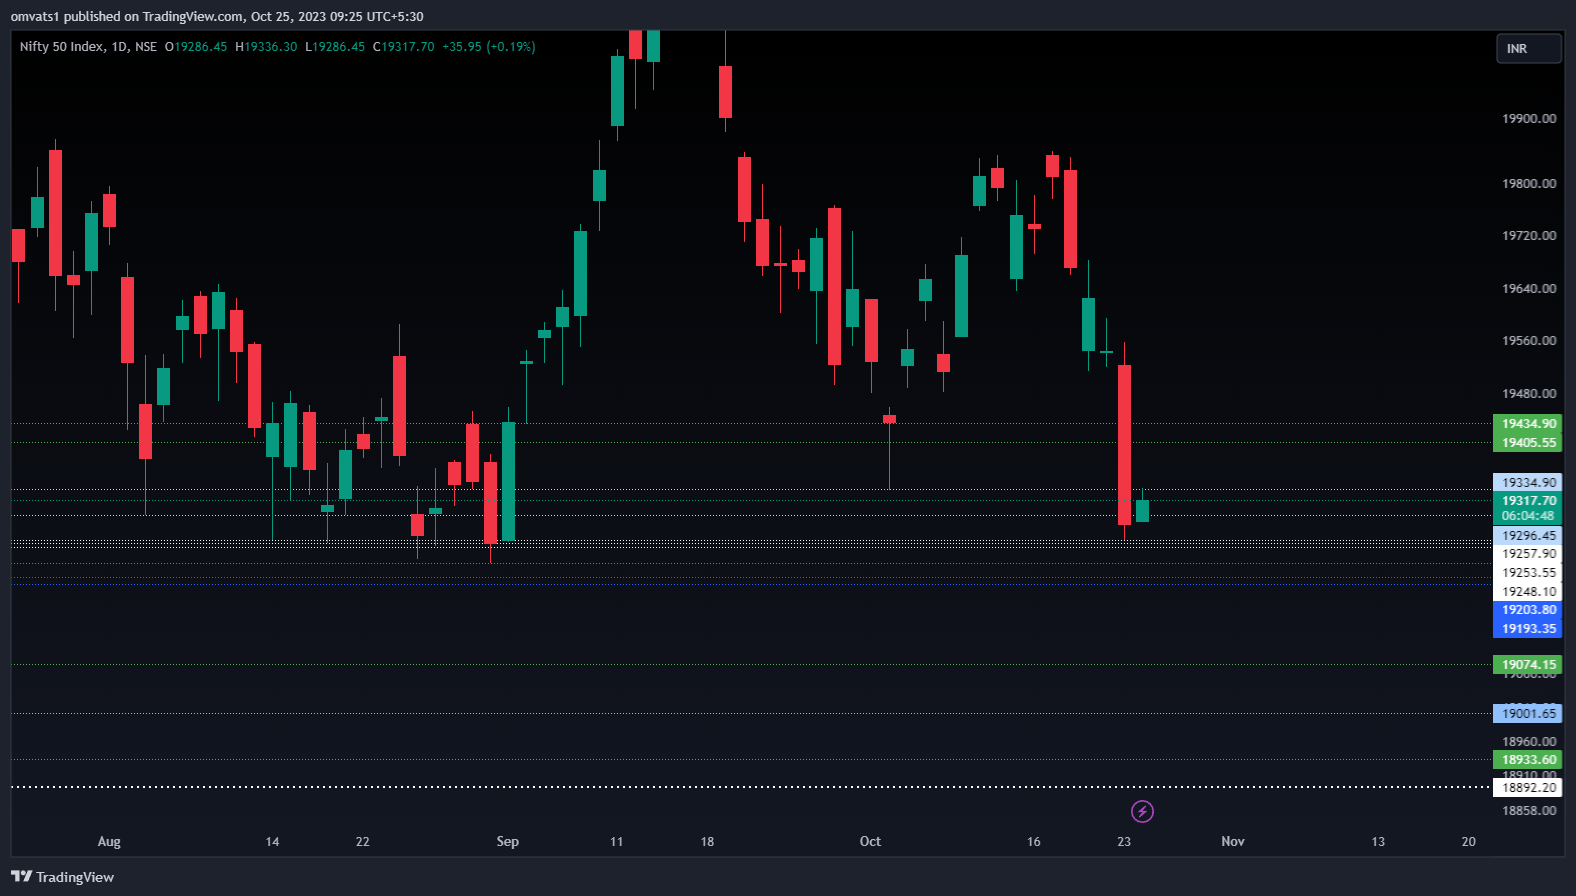Click the 20 date label on time axis
1576x896 pixels.
coord(1468,842)
